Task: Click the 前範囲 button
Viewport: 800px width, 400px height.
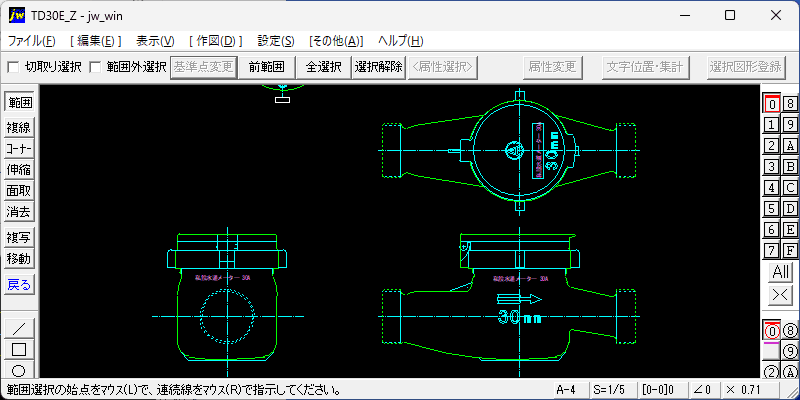Action: [267, 67]
